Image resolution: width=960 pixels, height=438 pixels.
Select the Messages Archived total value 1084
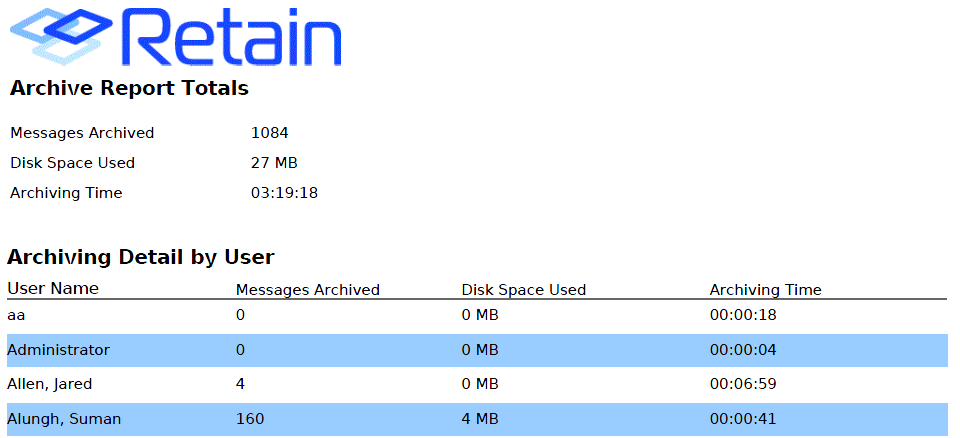tap(269, 133)
